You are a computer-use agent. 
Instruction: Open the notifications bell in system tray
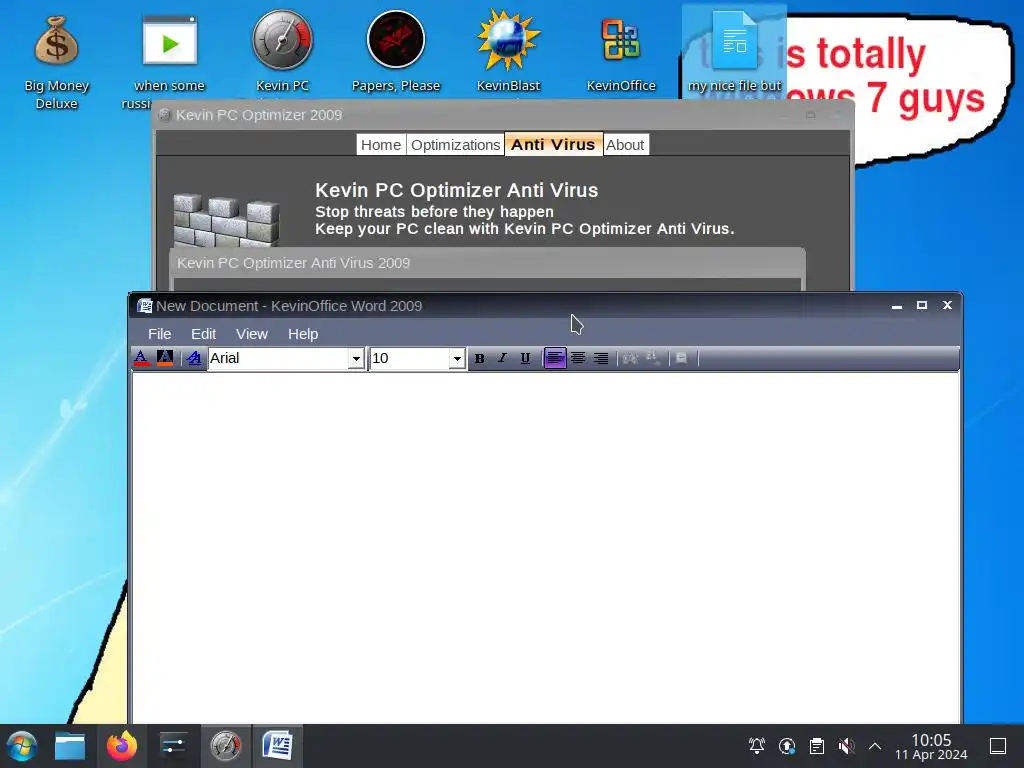757,746
